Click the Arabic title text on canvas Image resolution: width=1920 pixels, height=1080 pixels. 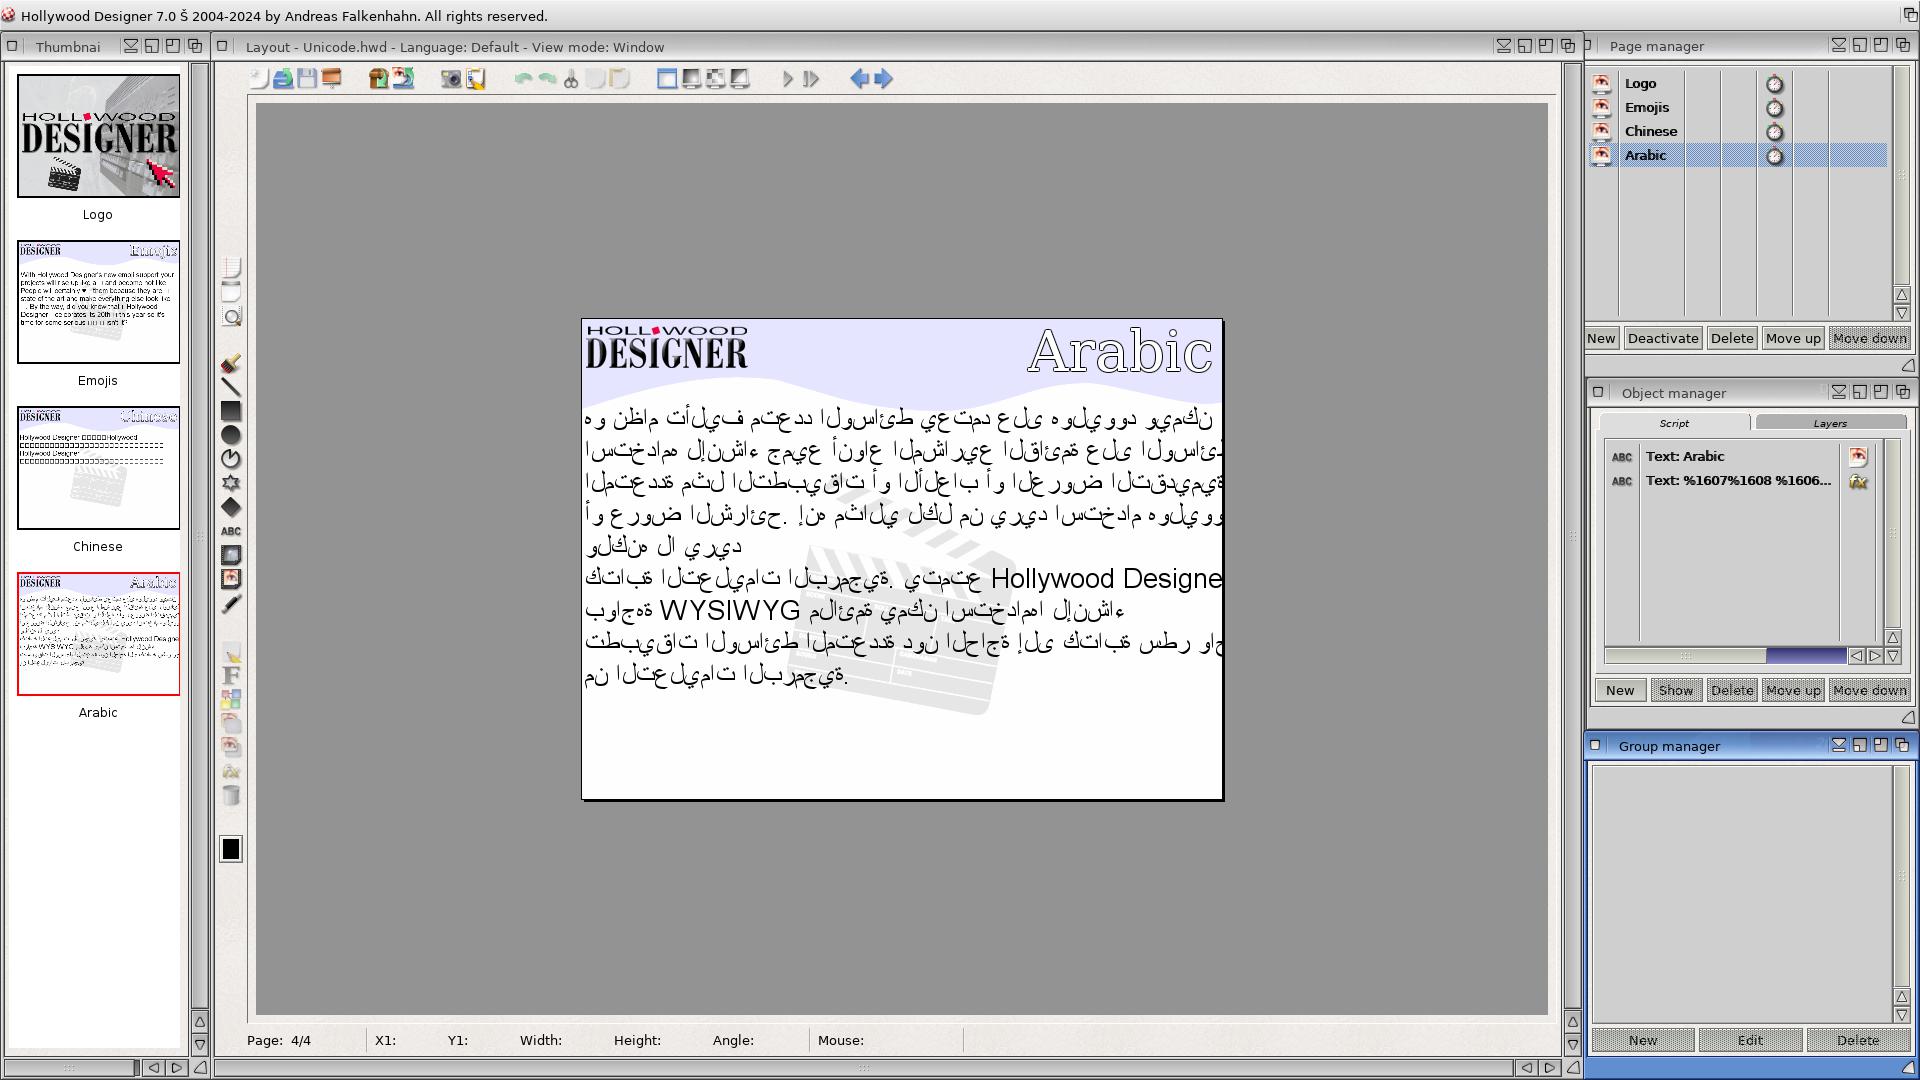tap(1120, 351)
